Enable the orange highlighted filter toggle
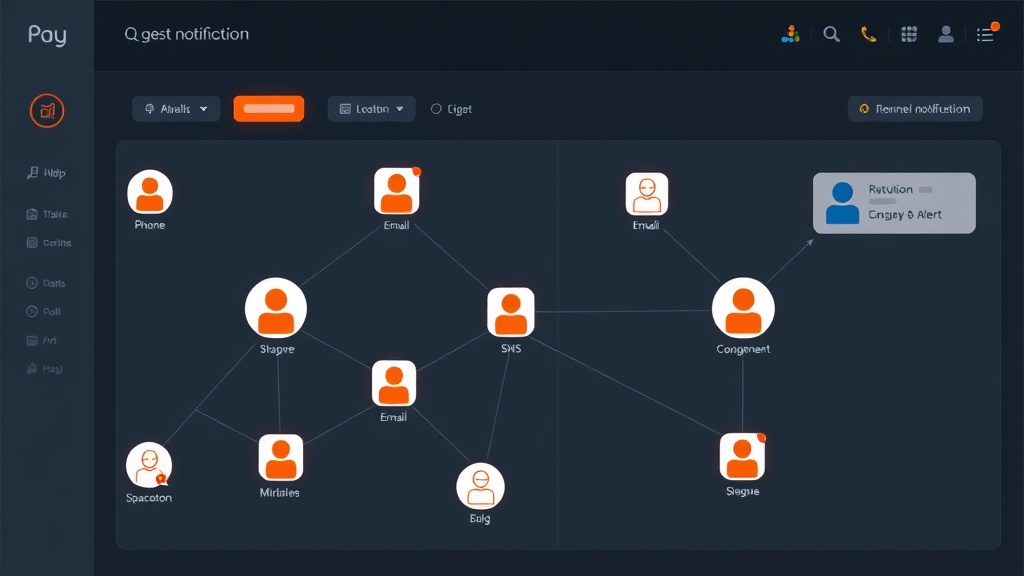Screen dimensions: 1024x576 click(x=269, y=108)
